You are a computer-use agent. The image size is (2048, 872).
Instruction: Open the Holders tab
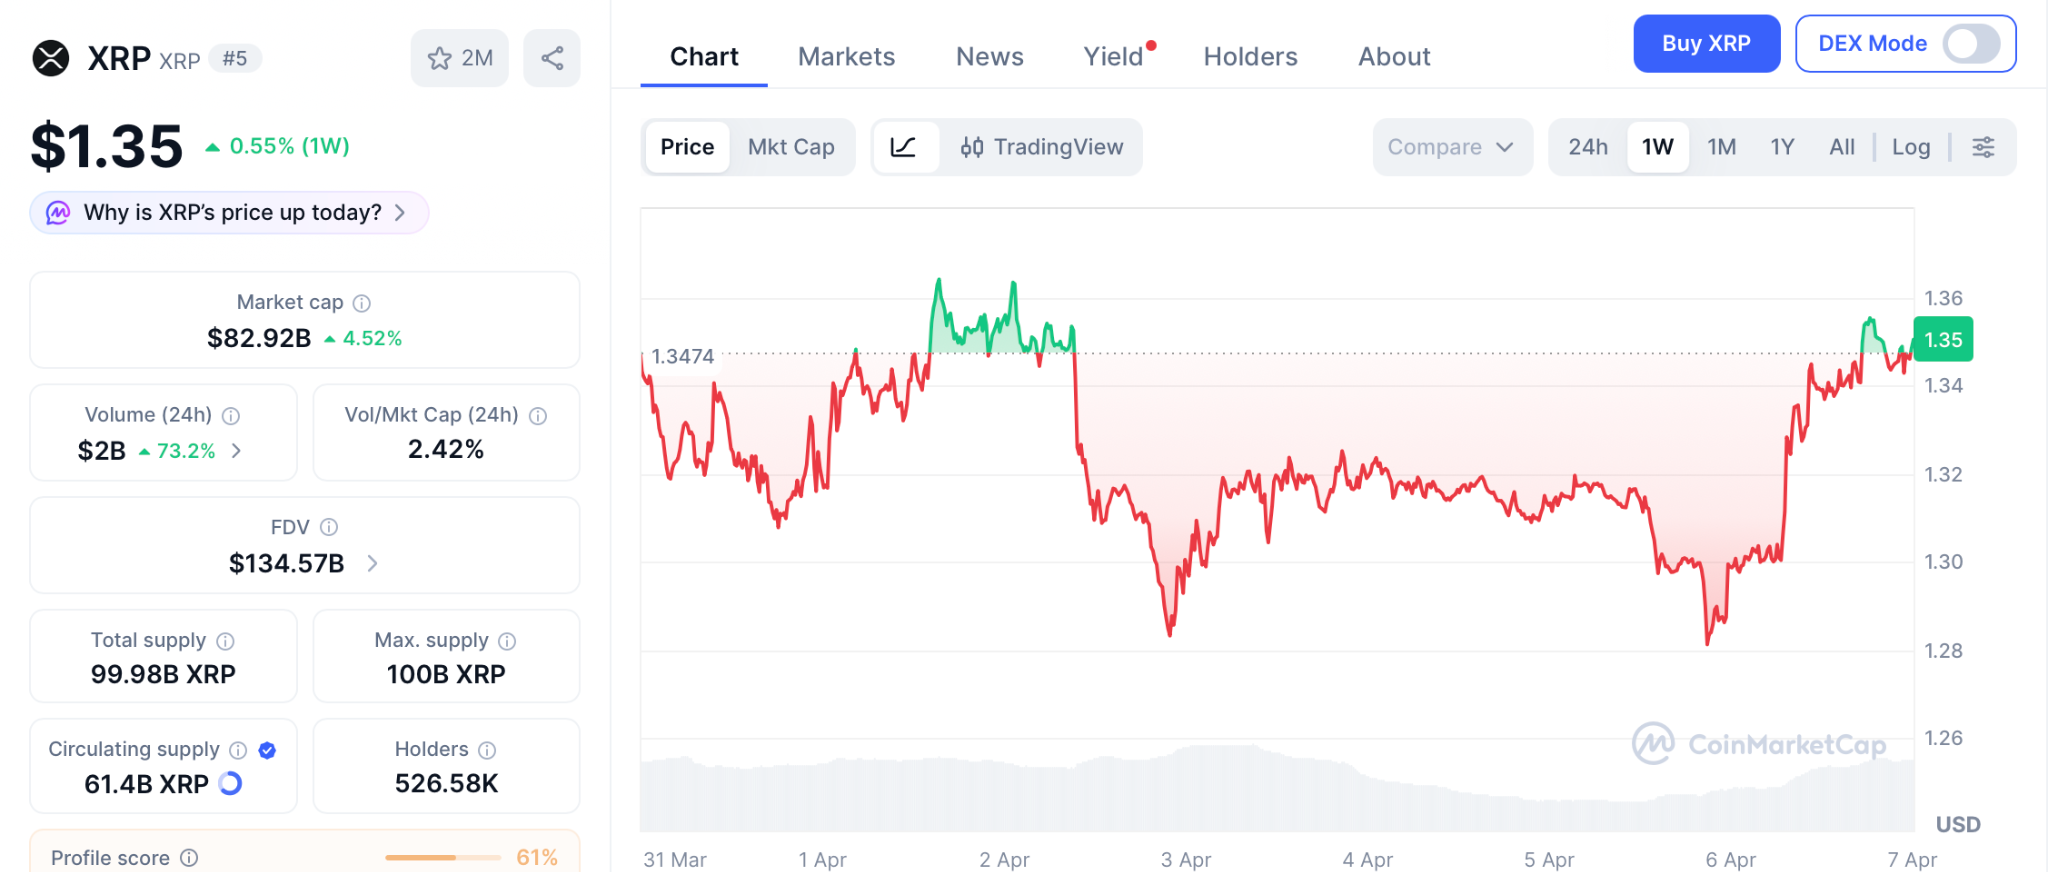[x=1250, y=57]
